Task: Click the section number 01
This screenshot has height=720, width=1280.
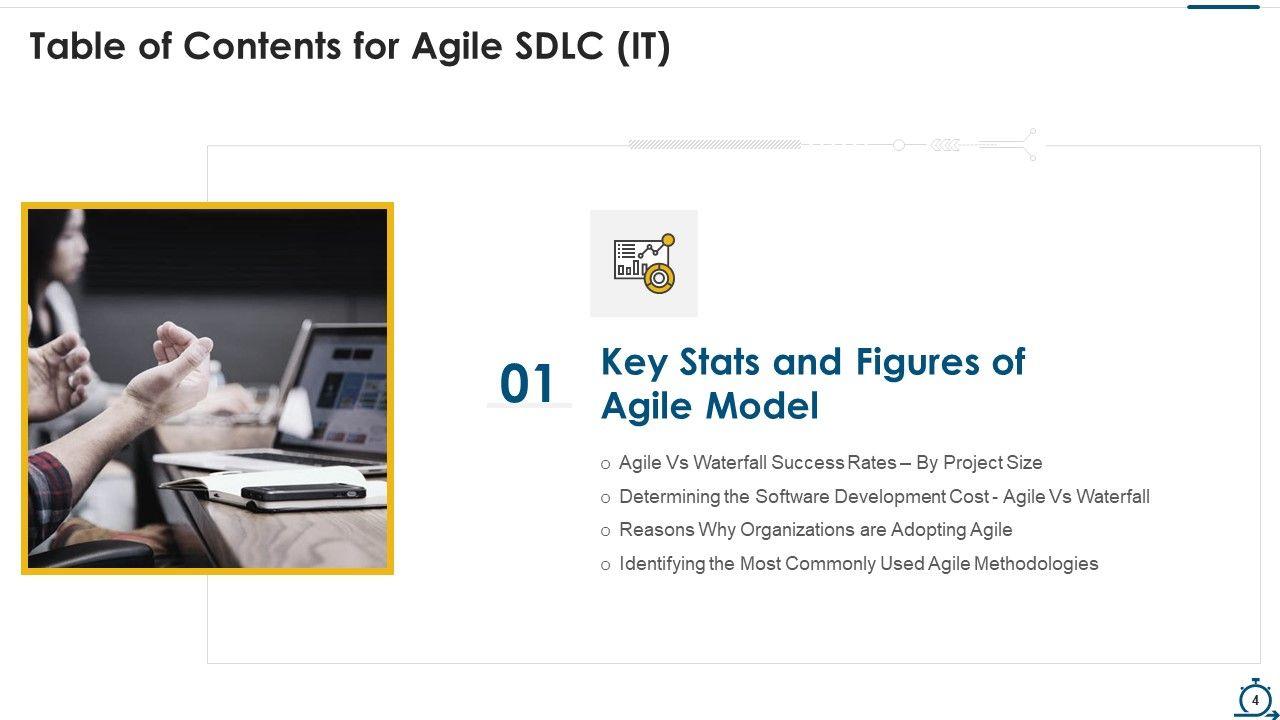Action: 527,384
